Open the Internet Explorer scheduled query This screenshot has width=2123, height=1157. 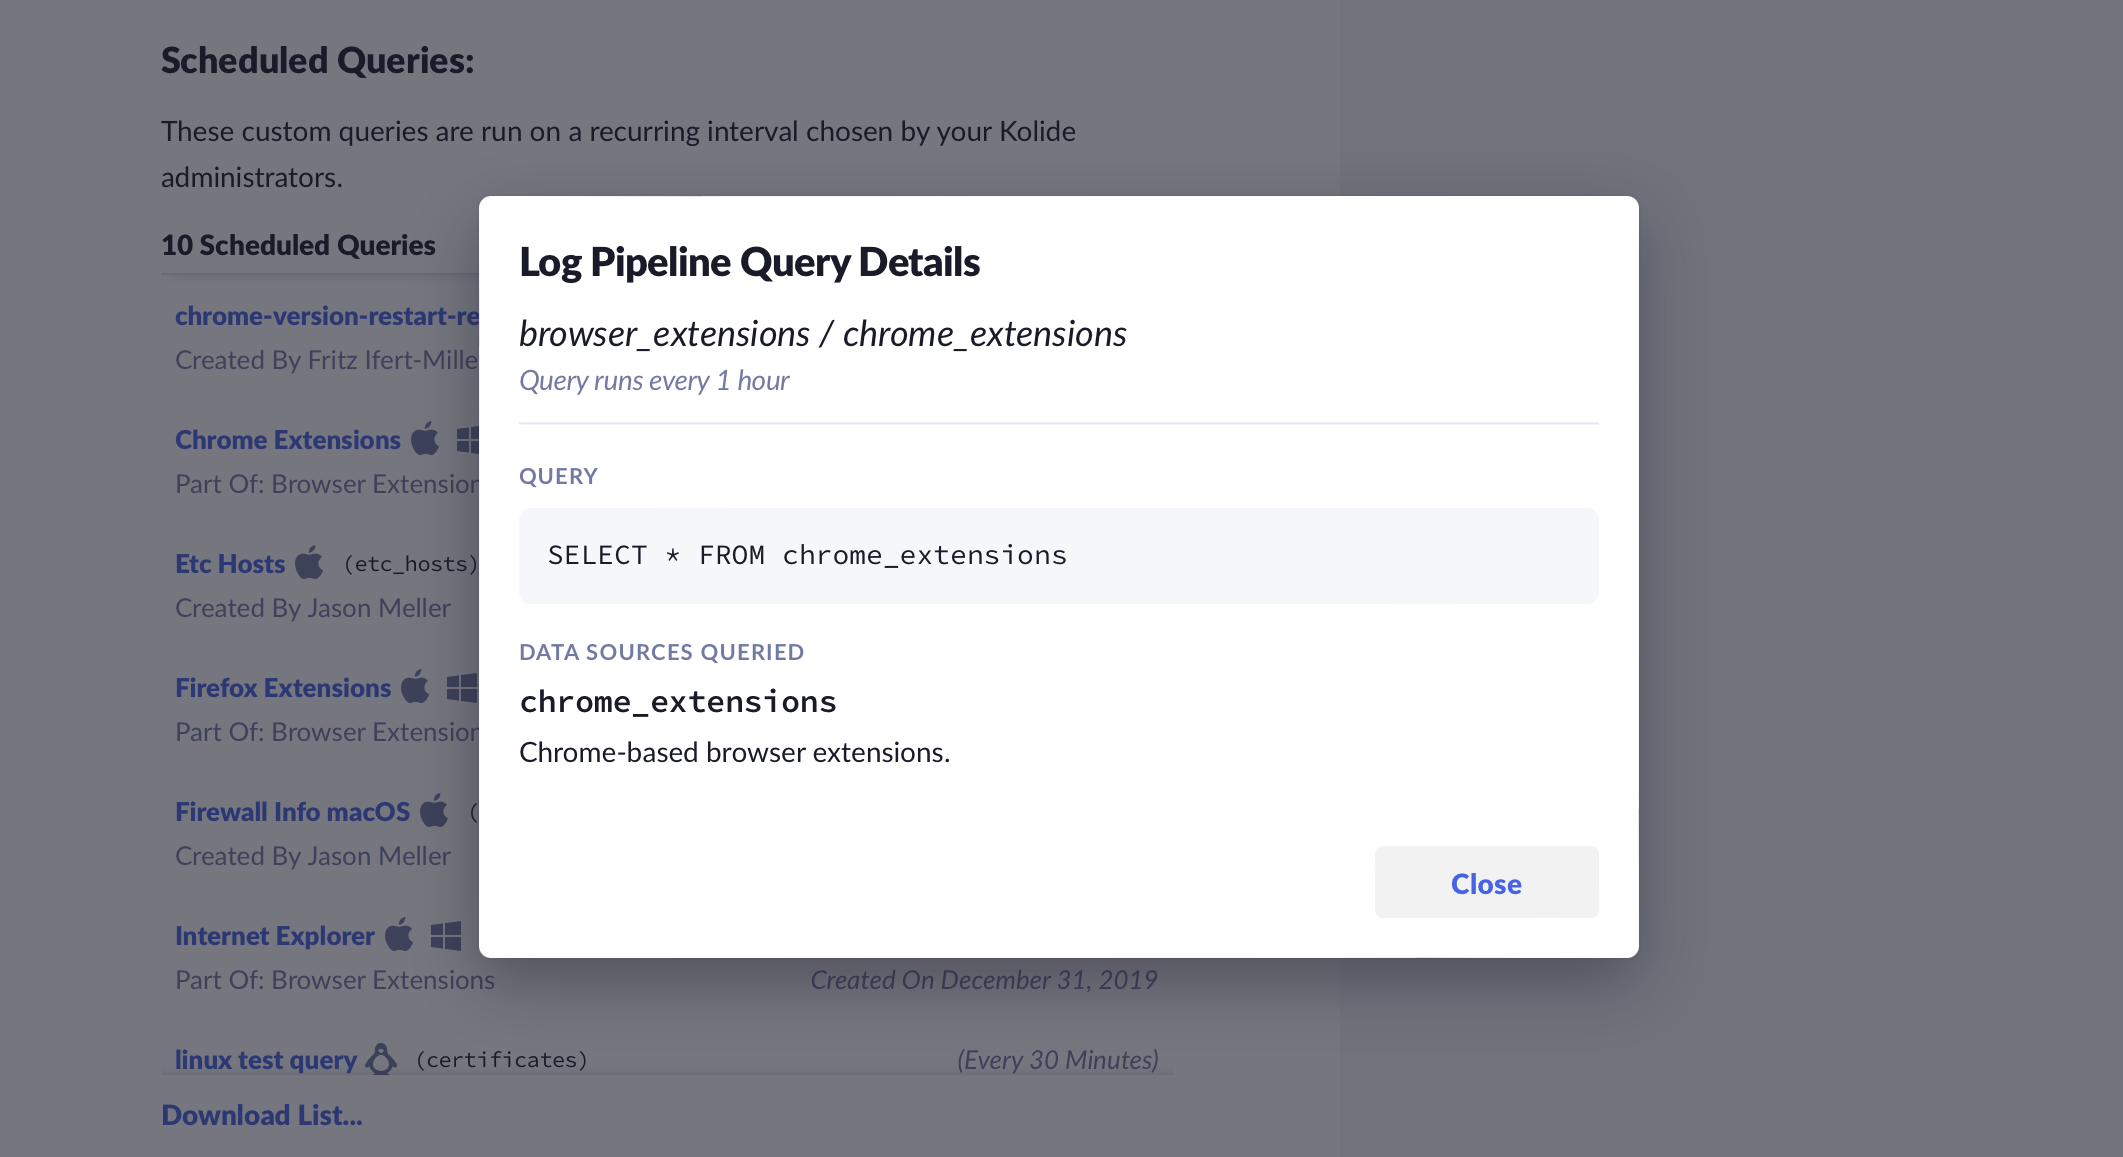pos(275,936)
